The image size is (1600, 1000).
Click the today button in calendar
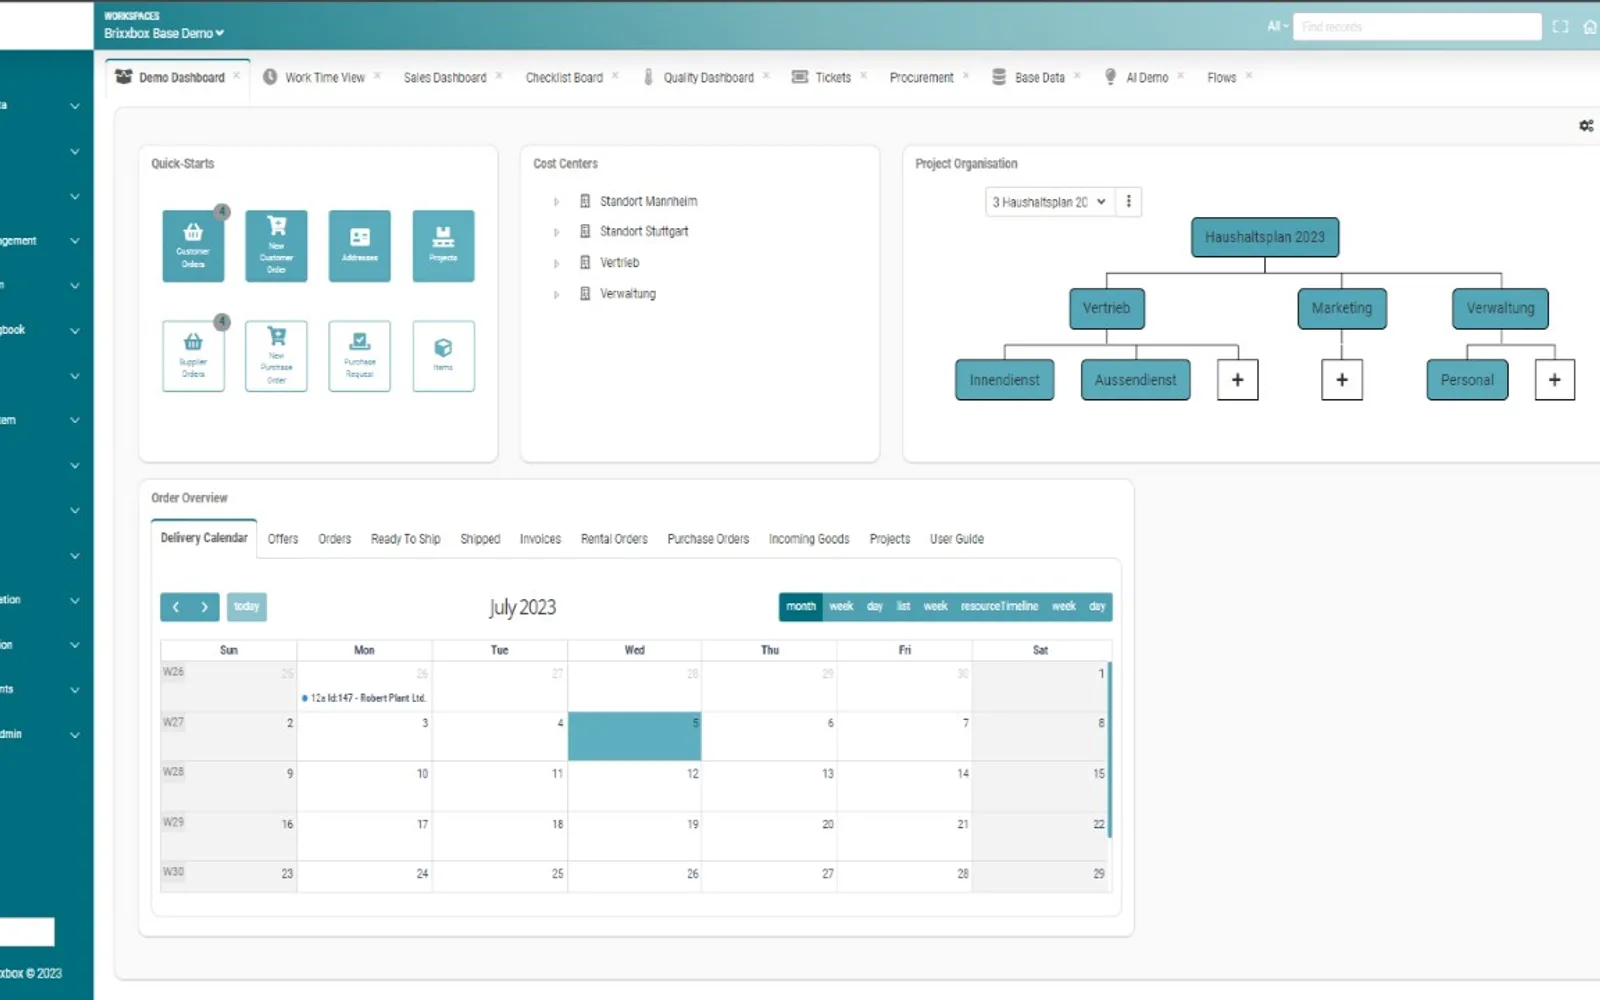pos(247,607)
